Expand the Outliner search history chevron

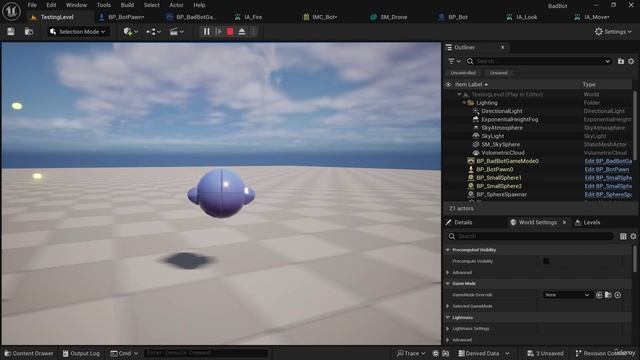607,61
